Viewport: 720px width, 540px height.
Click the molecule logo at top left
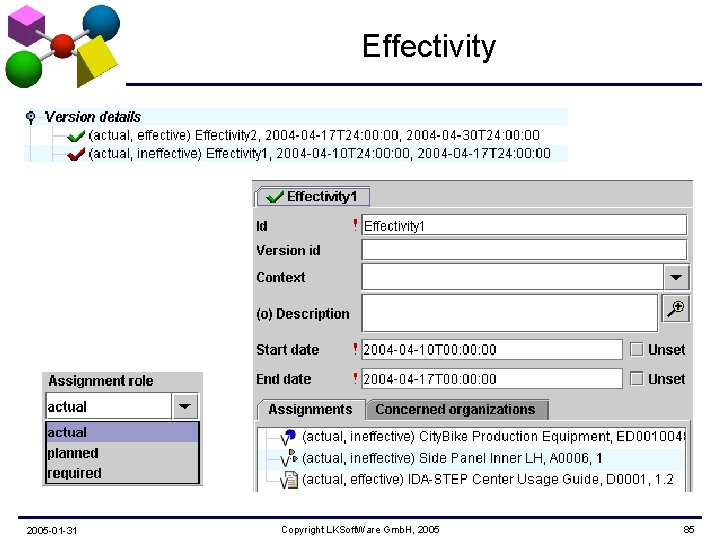[62, 46]
